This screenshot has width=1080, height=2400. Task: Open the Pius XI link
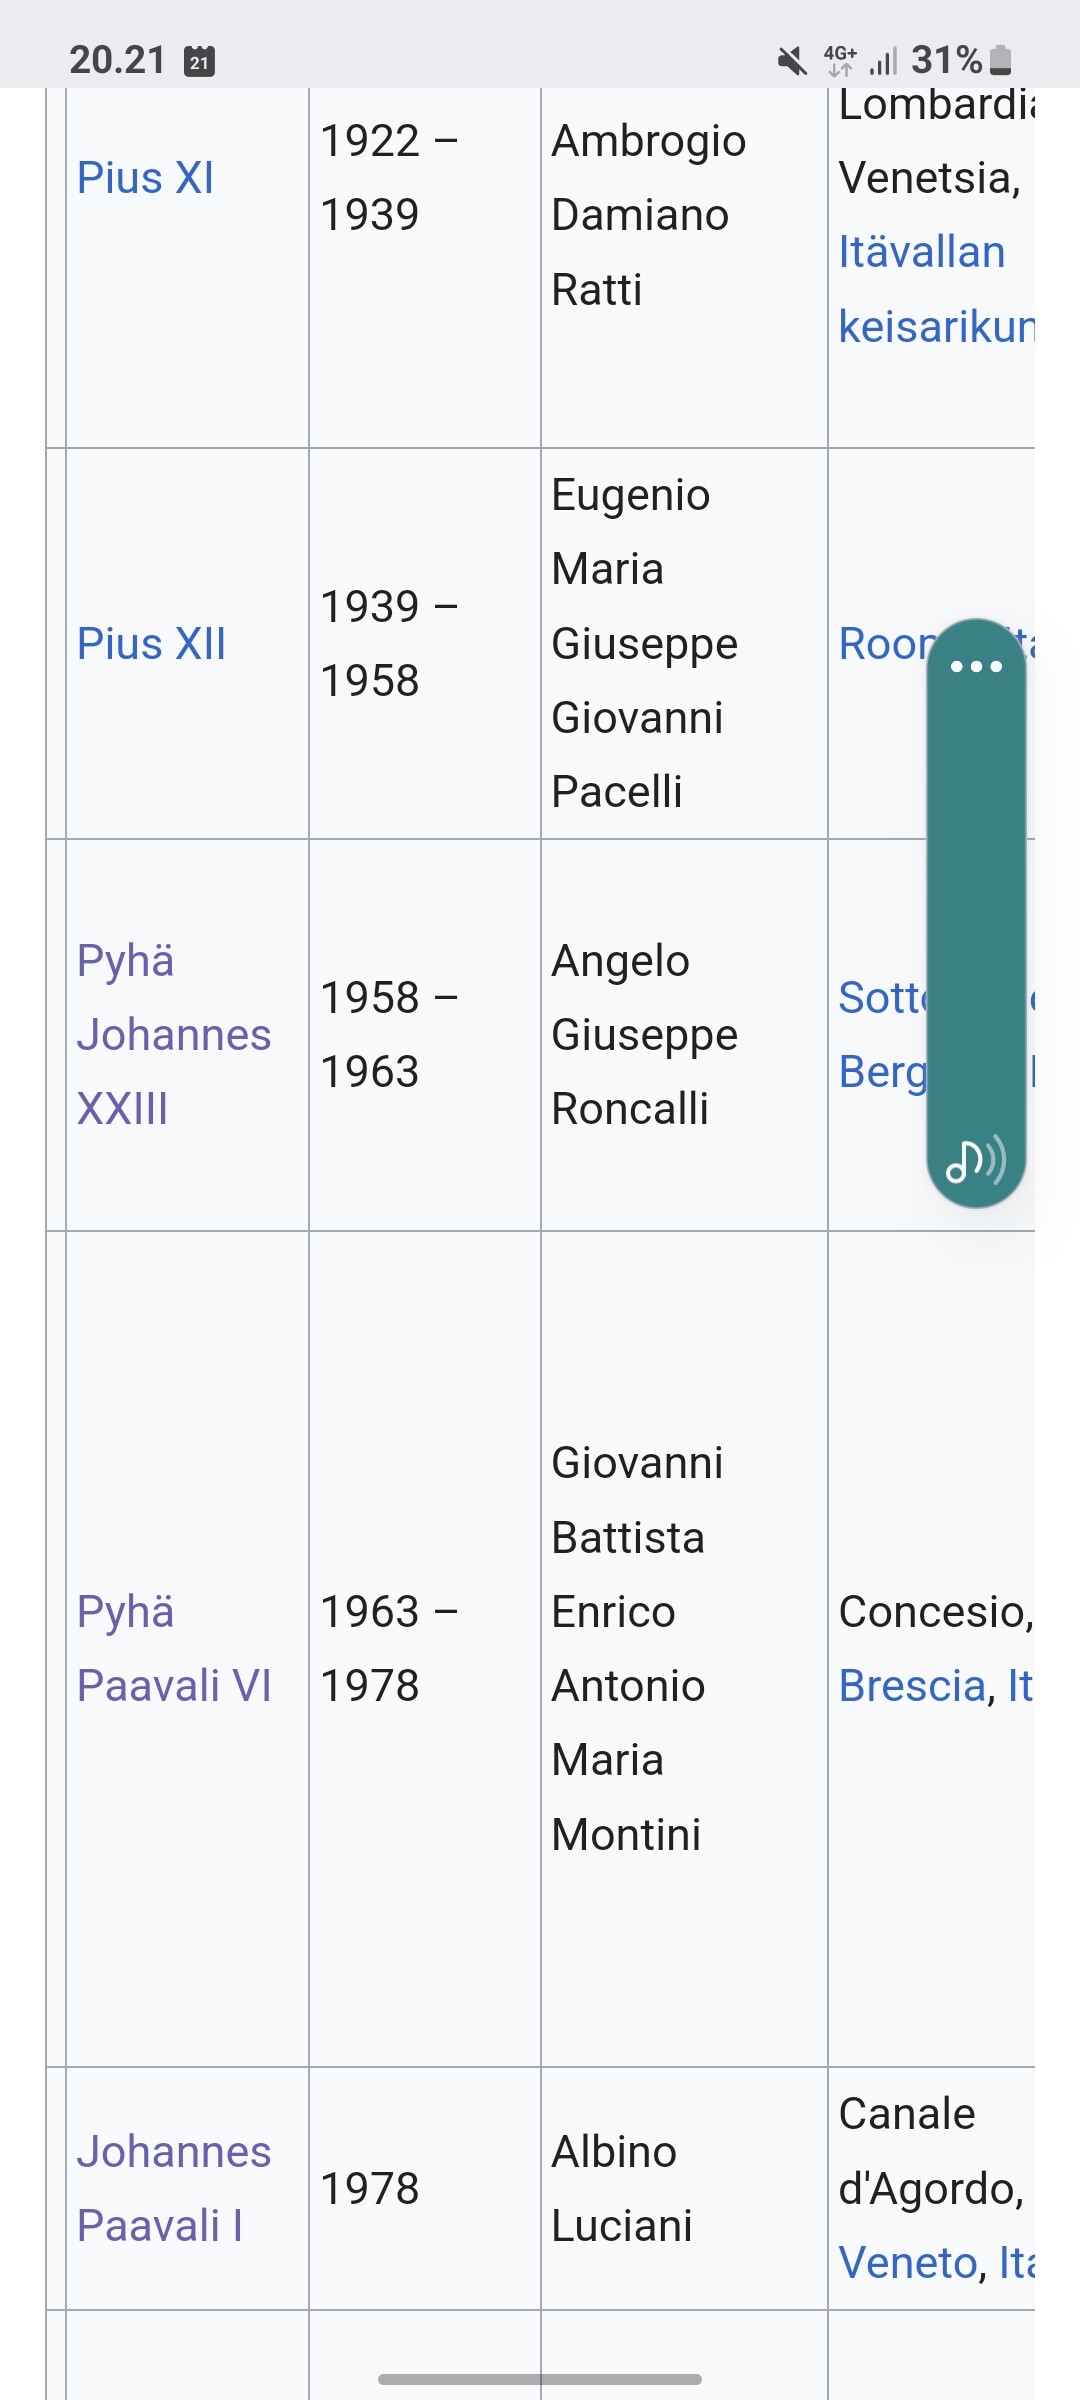pyautogui.click(x=146, y=178)
